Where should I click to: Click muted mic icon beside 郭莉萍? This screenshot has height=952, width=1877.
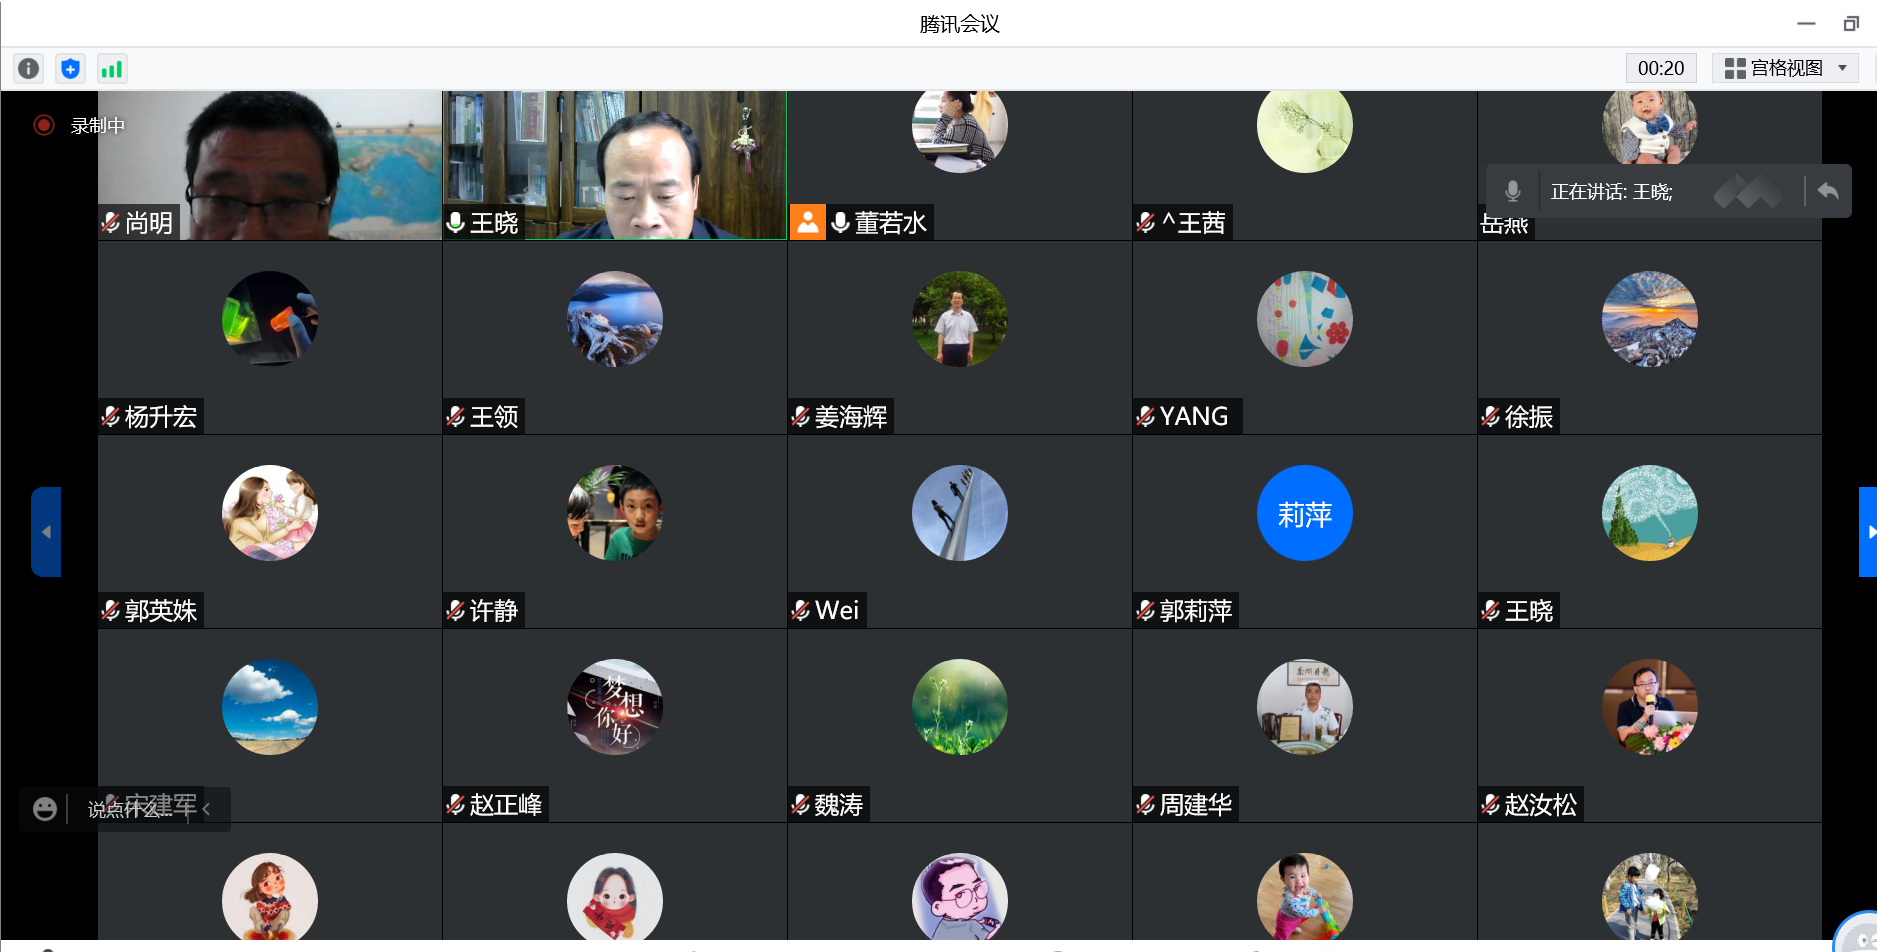coord(1146,611)
